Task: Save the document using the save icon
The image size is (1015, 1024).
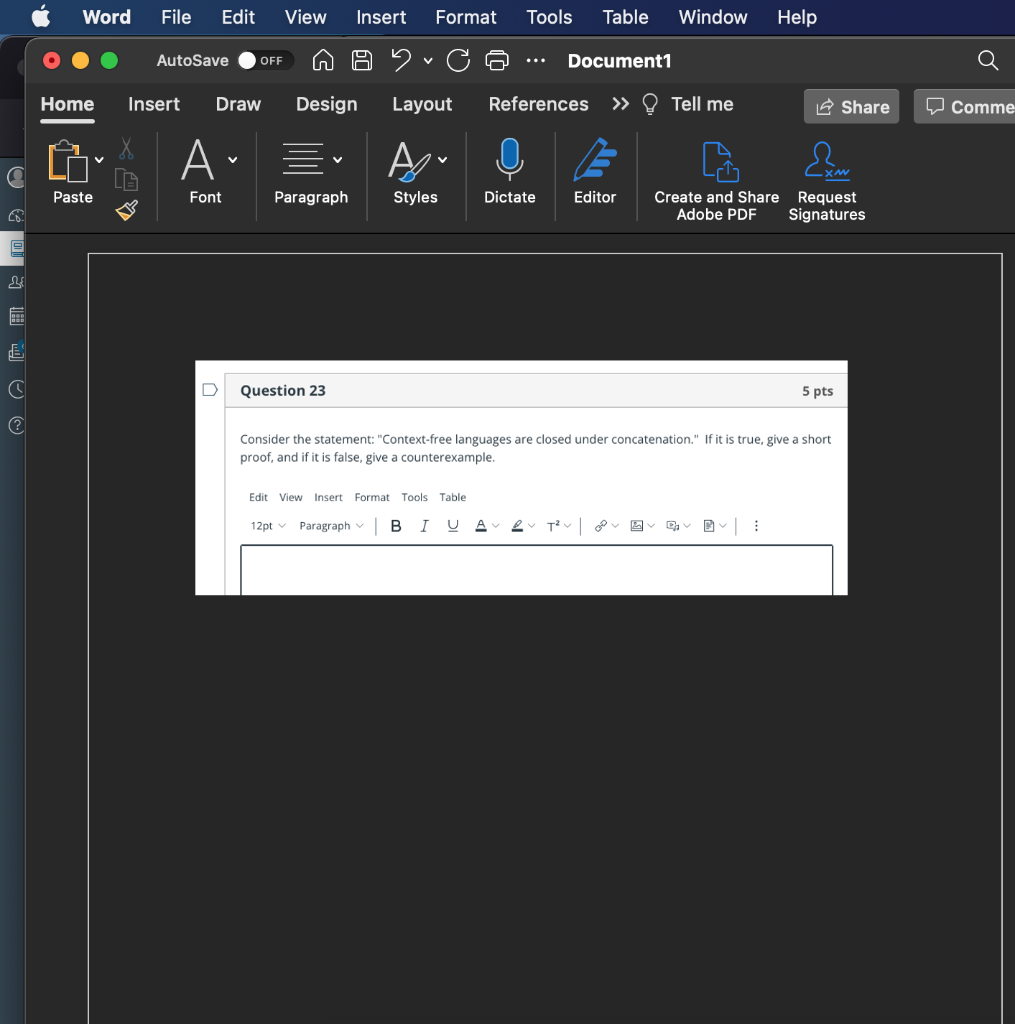Action: (362, 60)
